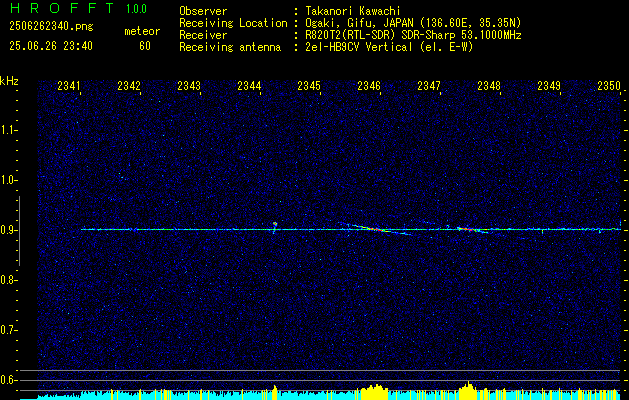This screenshot has height=400, width=629.
Task: Click R820T2(RTL-SDR) SDR-Sharp 53.1000MHz text
Action: pos(413,35)
